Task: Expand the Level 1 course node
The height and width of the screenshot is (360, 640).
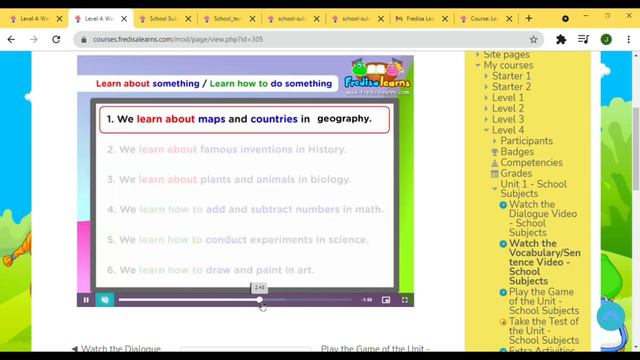Action: 486,98
